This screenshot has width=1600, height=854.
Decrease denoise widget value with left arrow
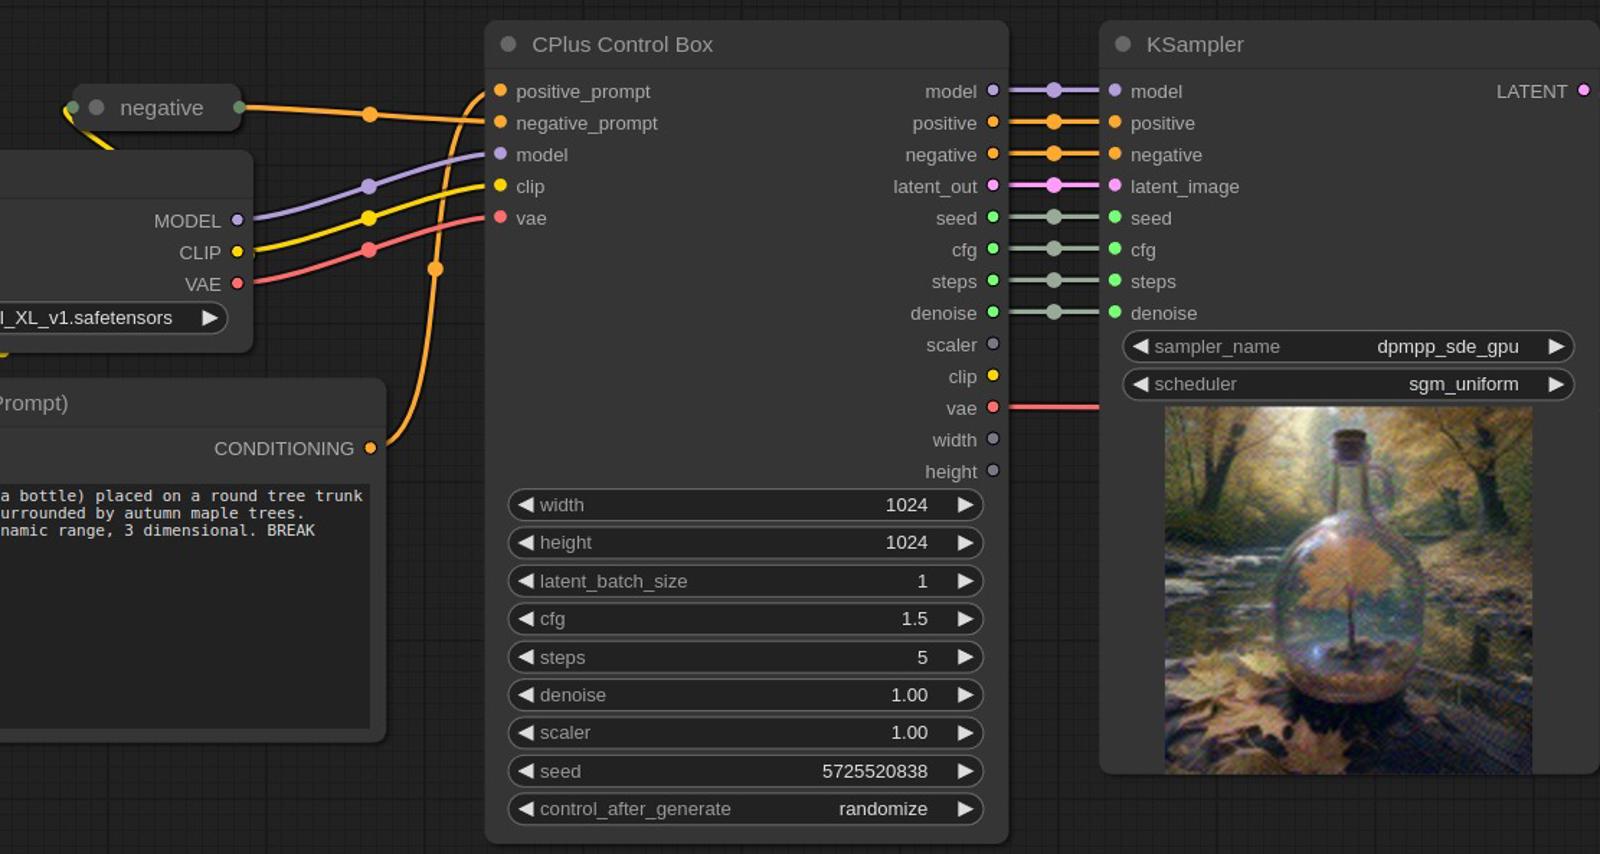[x=526, y=695]
